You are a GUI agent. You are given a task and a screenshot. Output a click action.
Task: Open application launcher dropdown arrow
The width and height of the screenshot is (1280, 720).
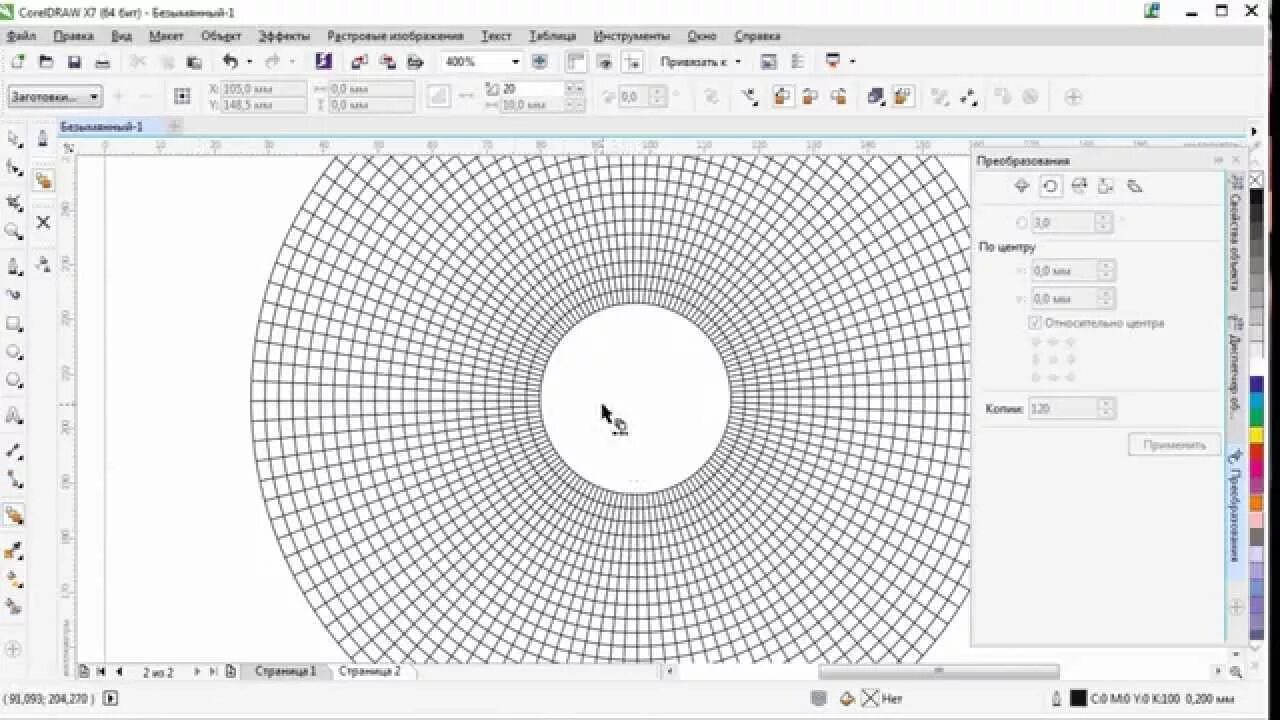pyautogui.click(x=853, y=62)
